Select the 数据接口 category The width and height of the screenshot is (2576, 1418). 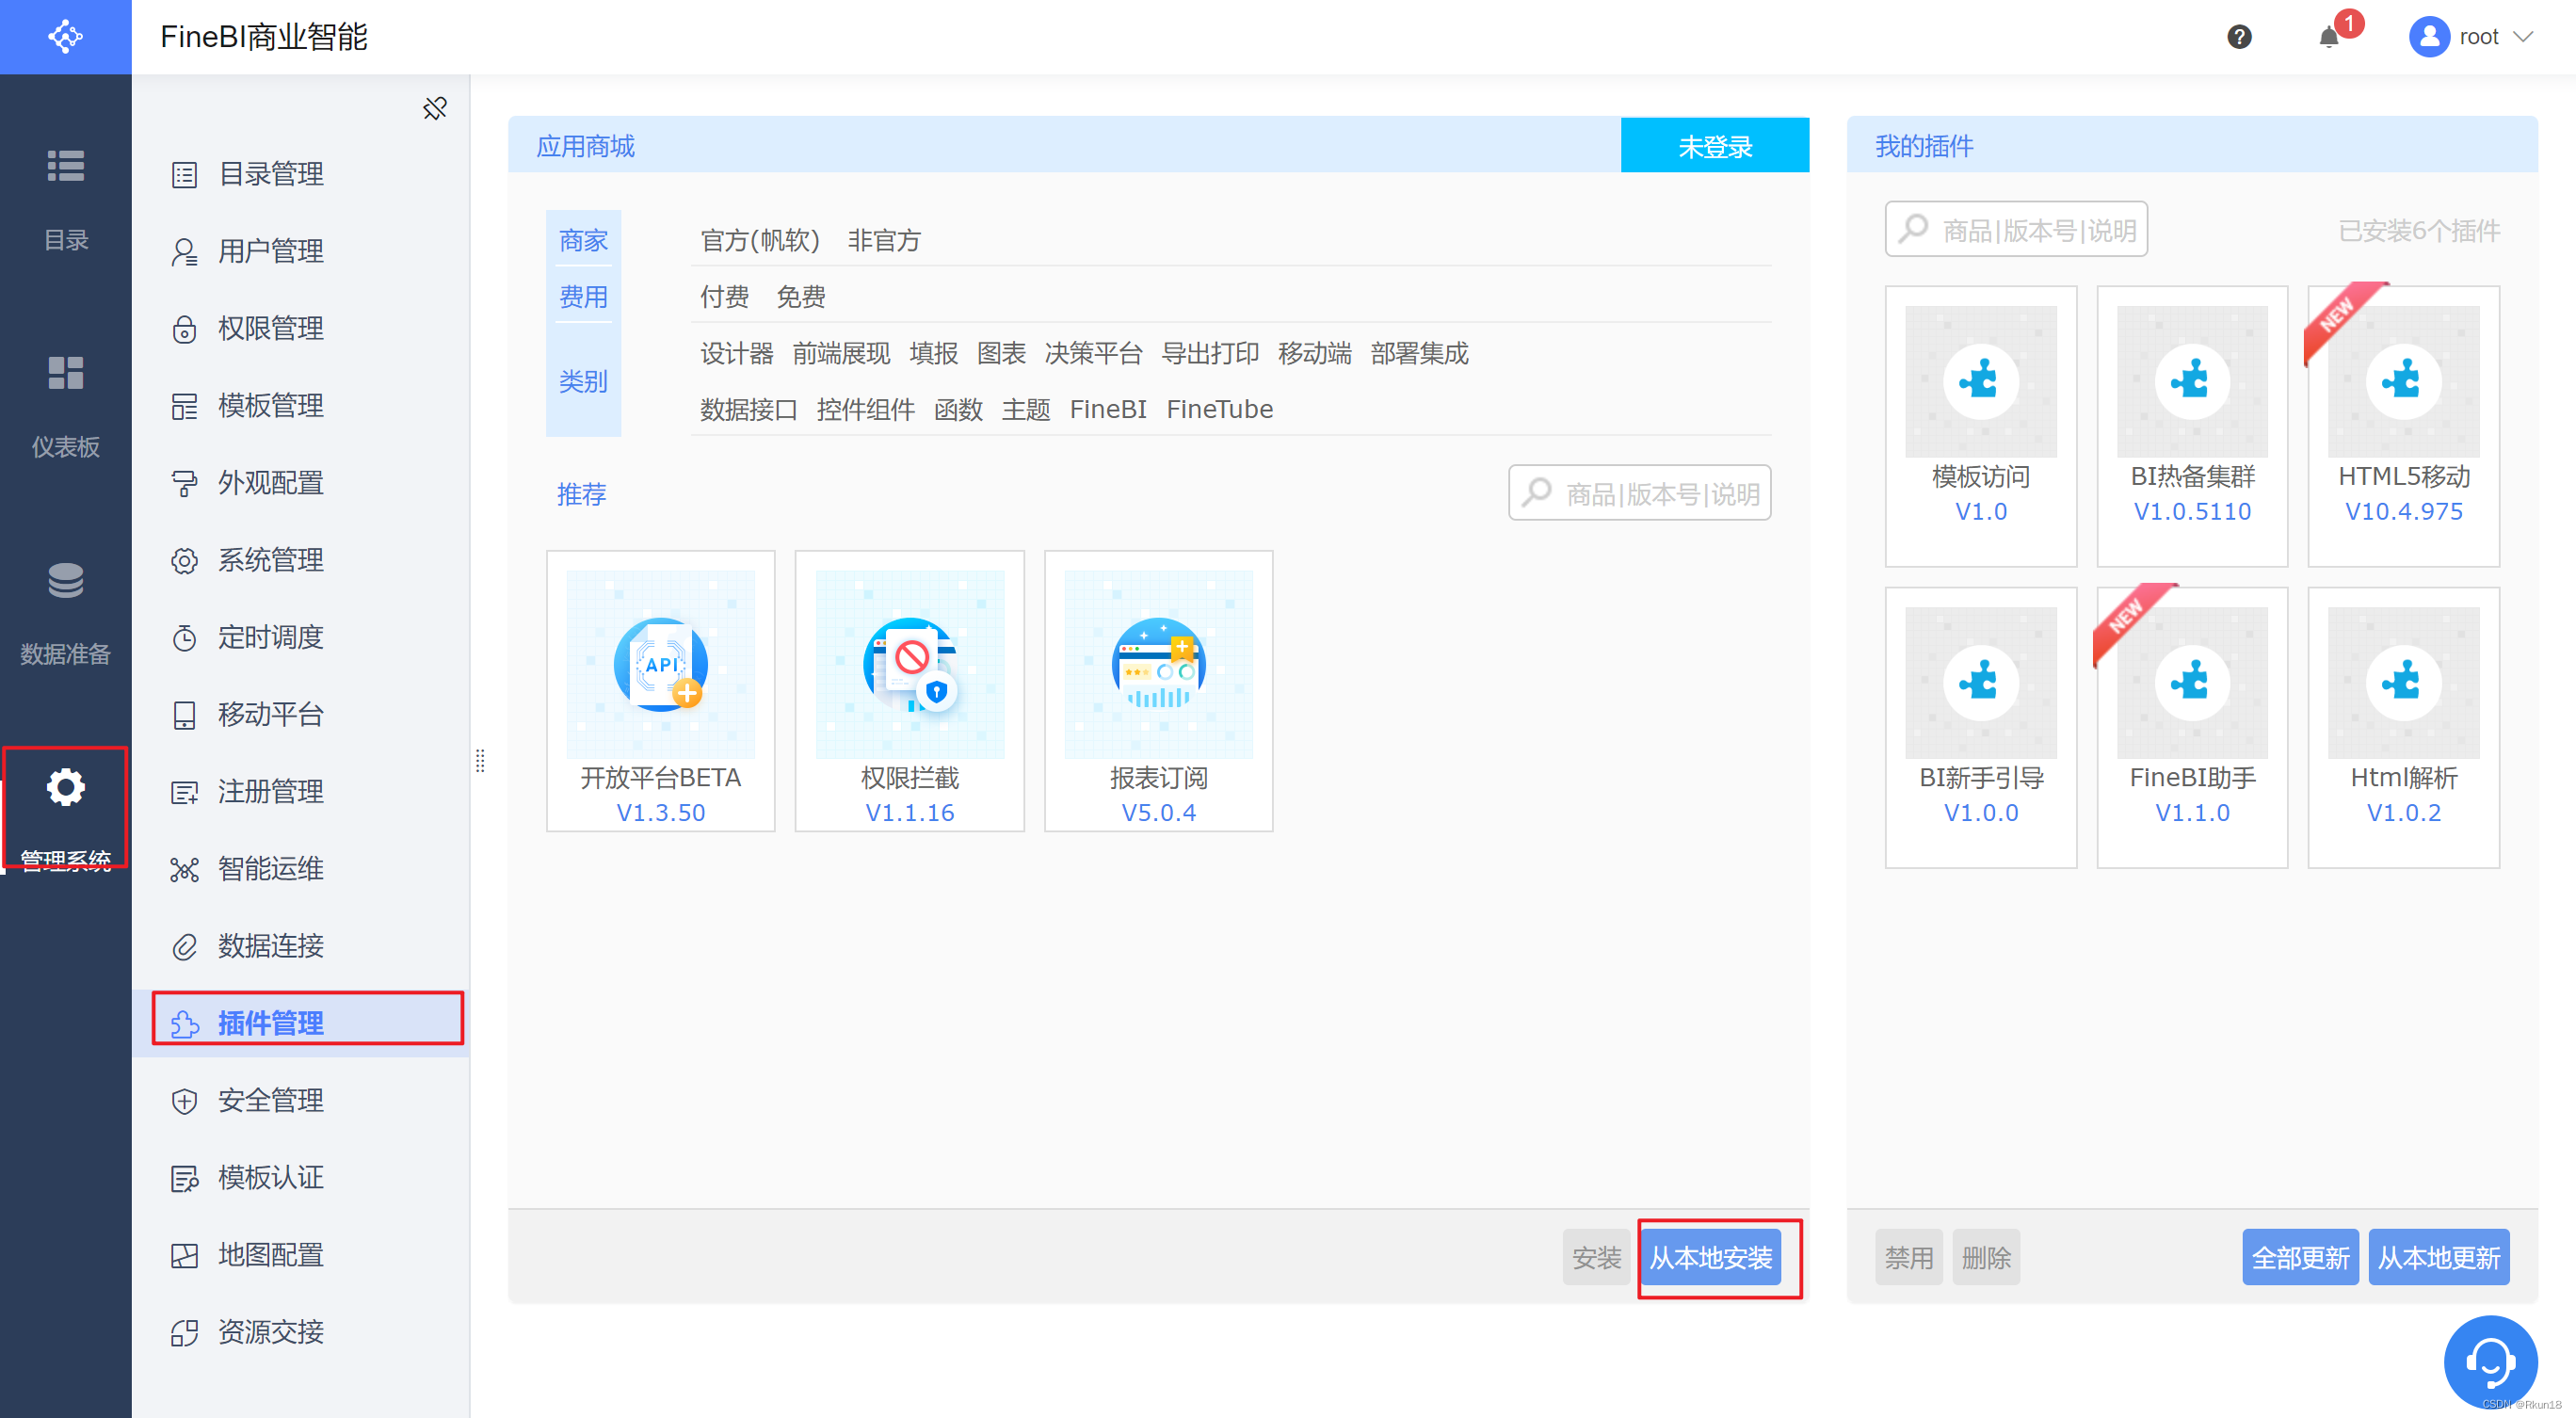click(749, 409)
